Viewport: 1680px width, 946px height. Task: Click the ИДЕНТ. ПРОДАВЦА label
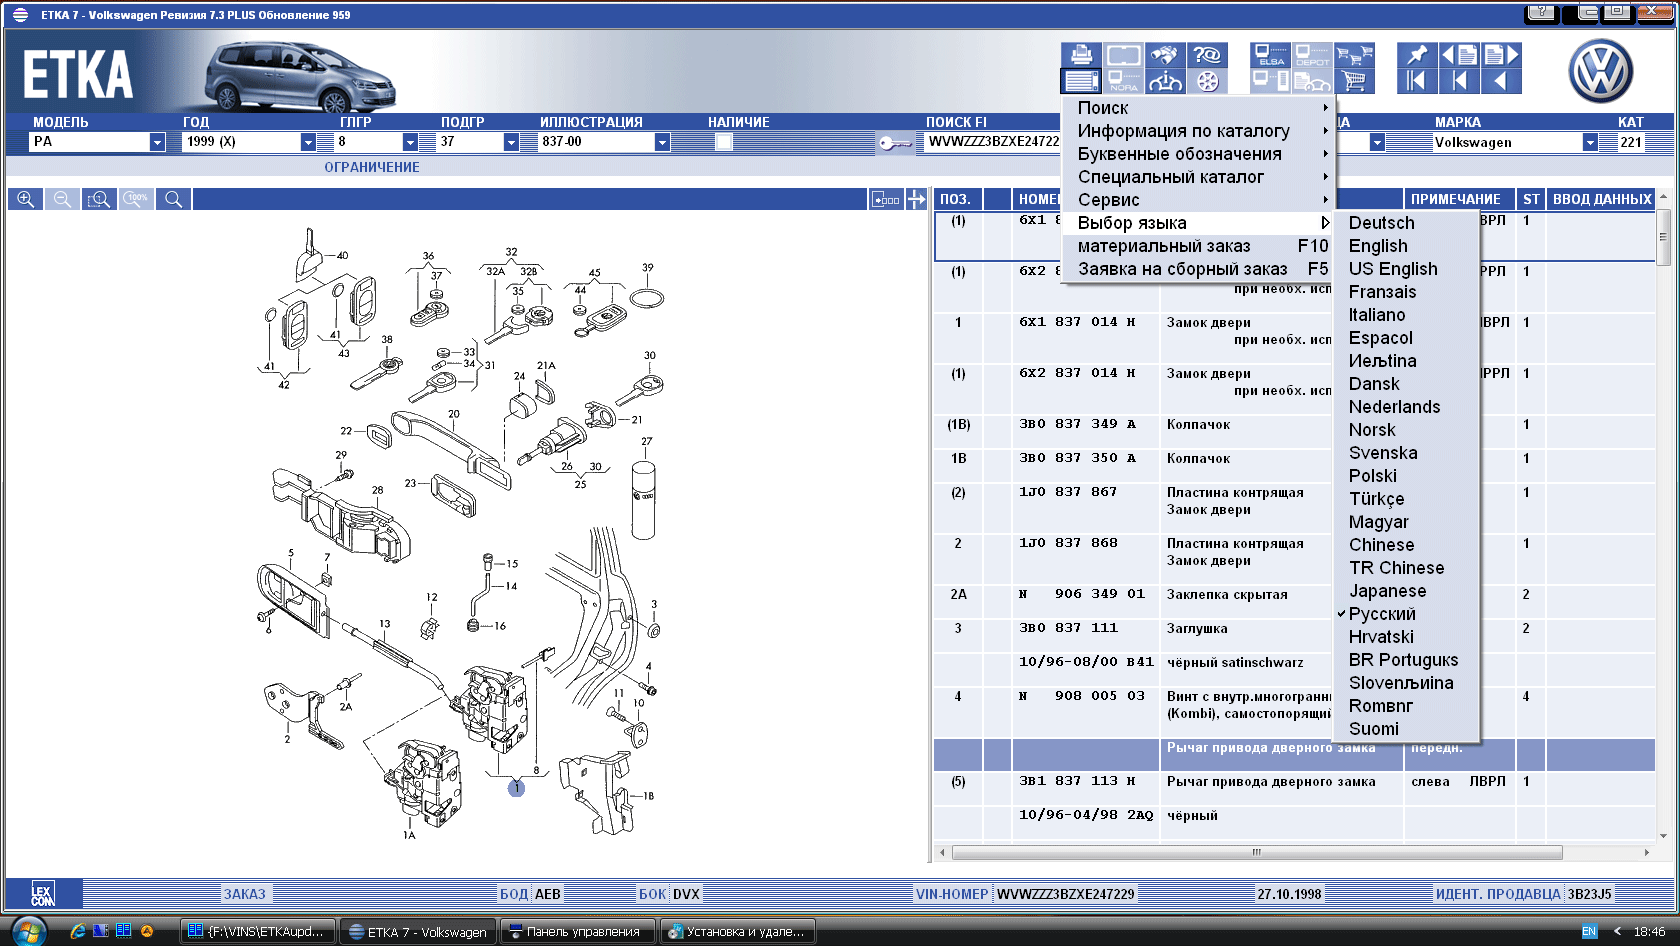(x=1498, y=894)
